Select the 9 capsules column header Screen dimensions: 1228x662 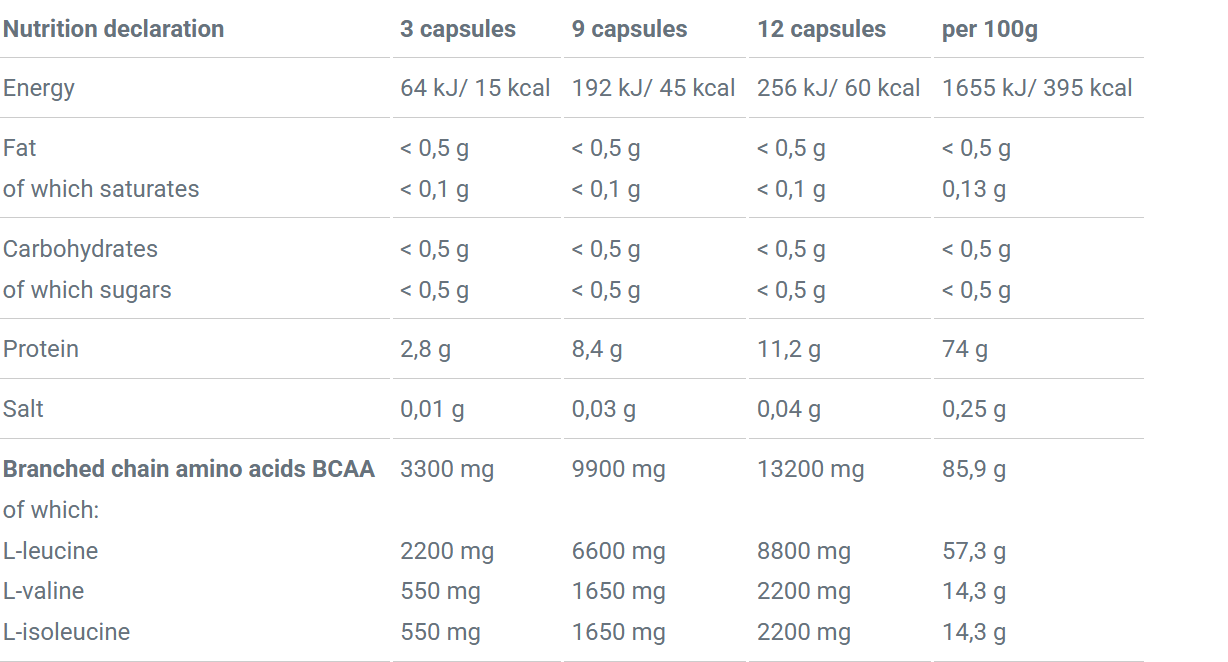click(x=629, y=29)
